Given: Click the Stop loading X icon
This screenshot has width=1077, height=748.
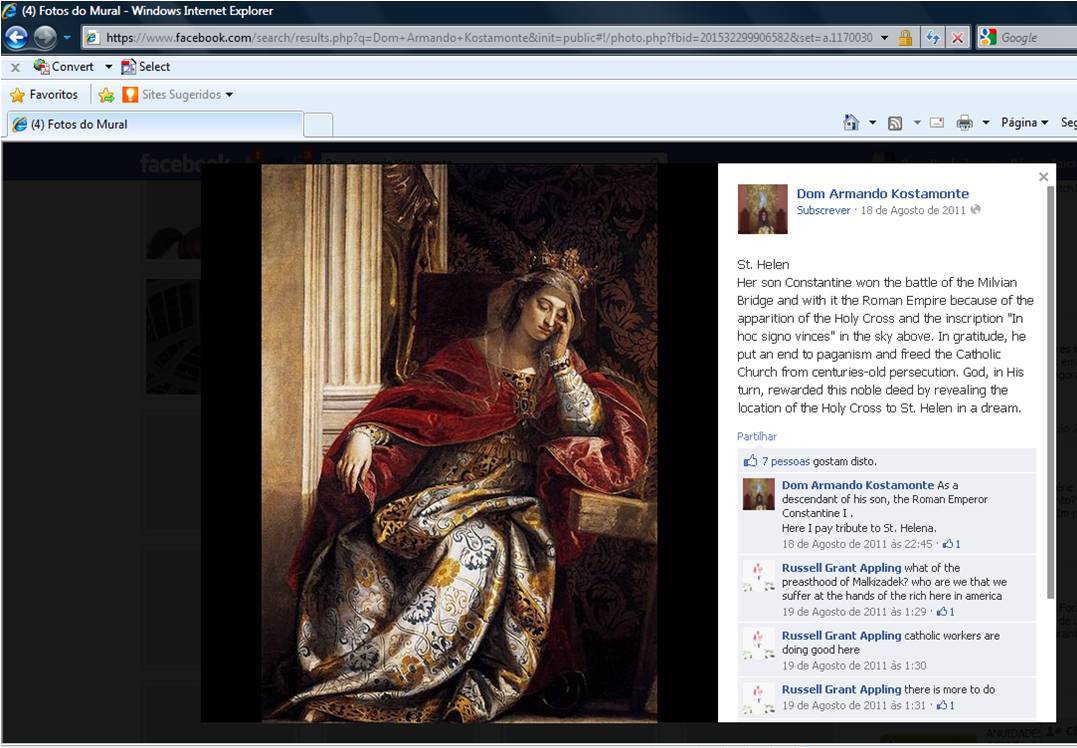Looking at the screenshot, I should click(957, 38).
